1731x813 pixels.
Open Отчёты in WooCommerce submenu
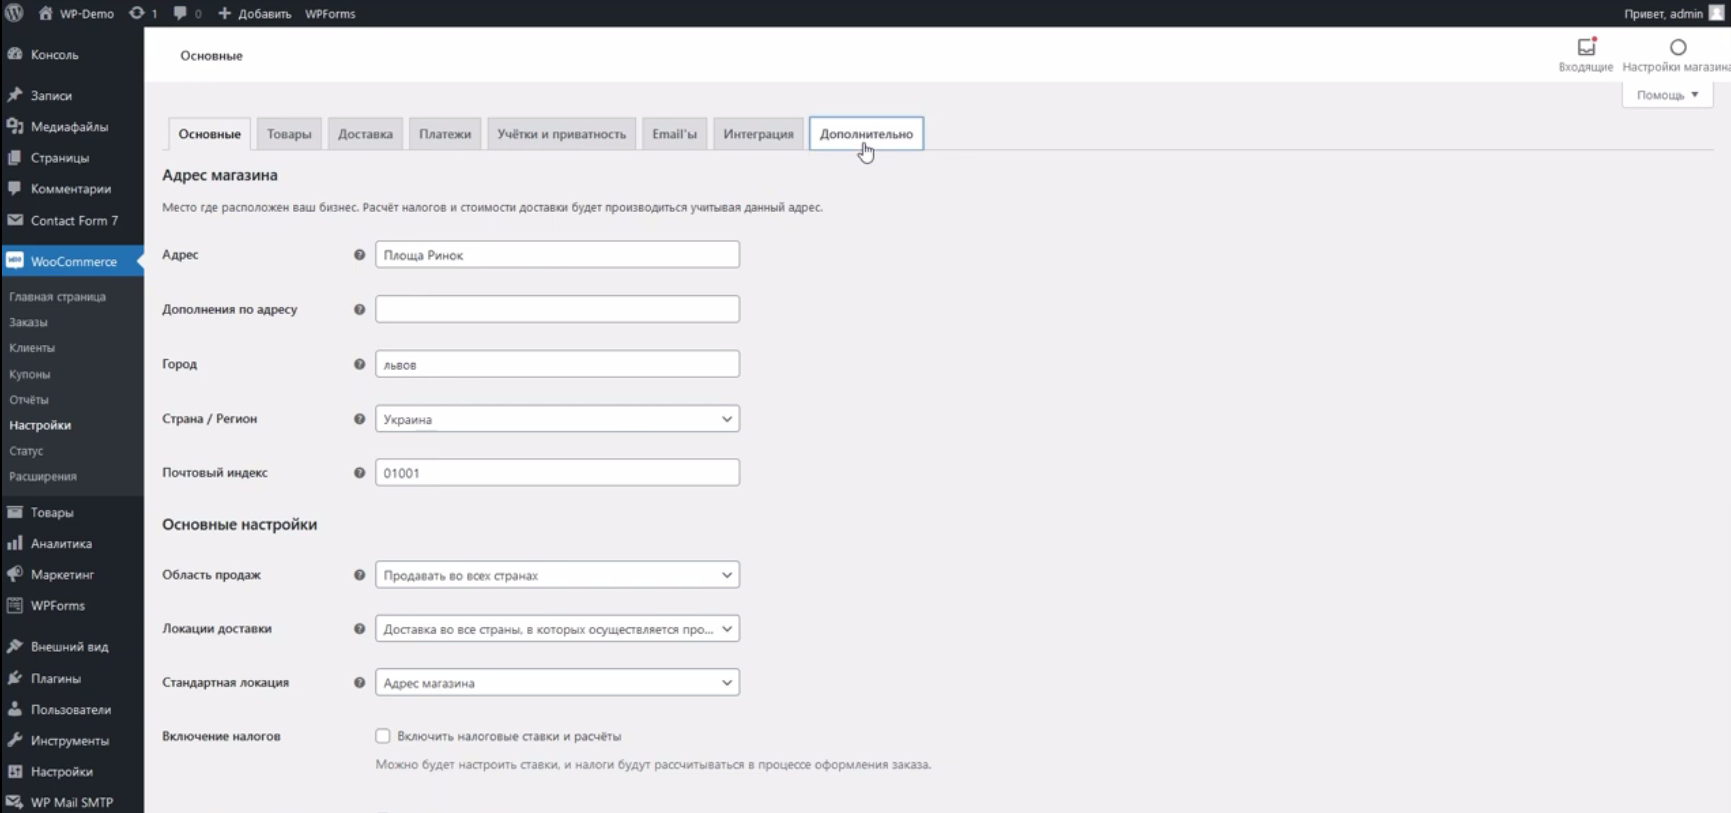[x=29, y=400]
